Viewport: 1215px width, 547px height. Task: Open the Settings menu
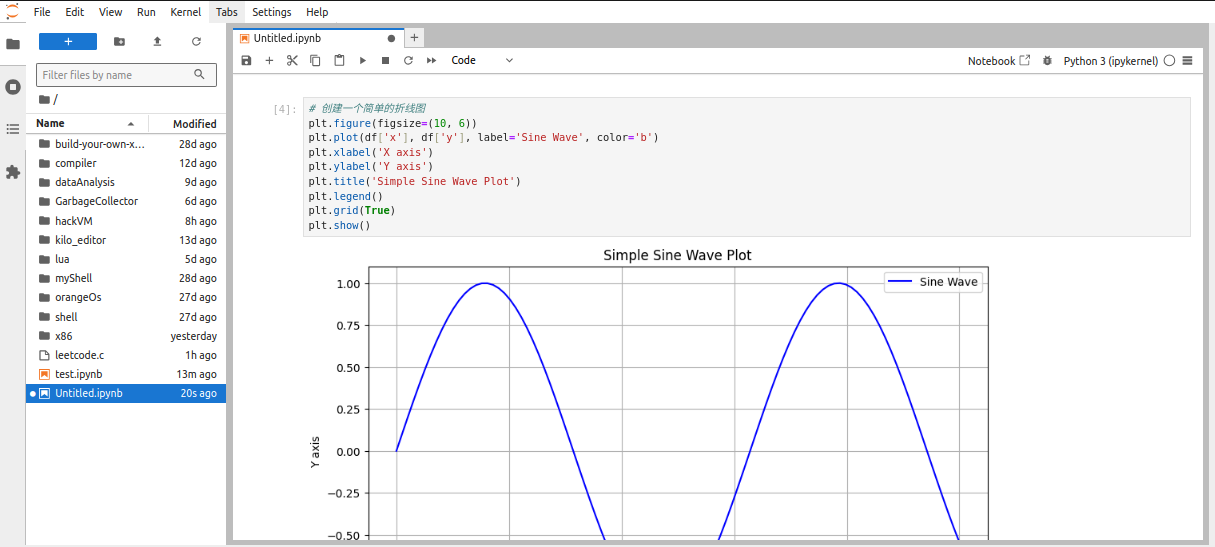click(272, 12)
